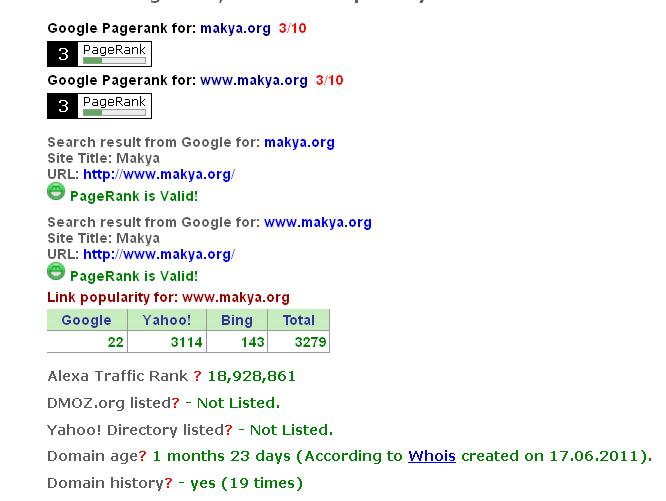This screenshot has height=501, width=666.
Task: Select the Bing count 143 cell
Action: (x=237, y=342)
